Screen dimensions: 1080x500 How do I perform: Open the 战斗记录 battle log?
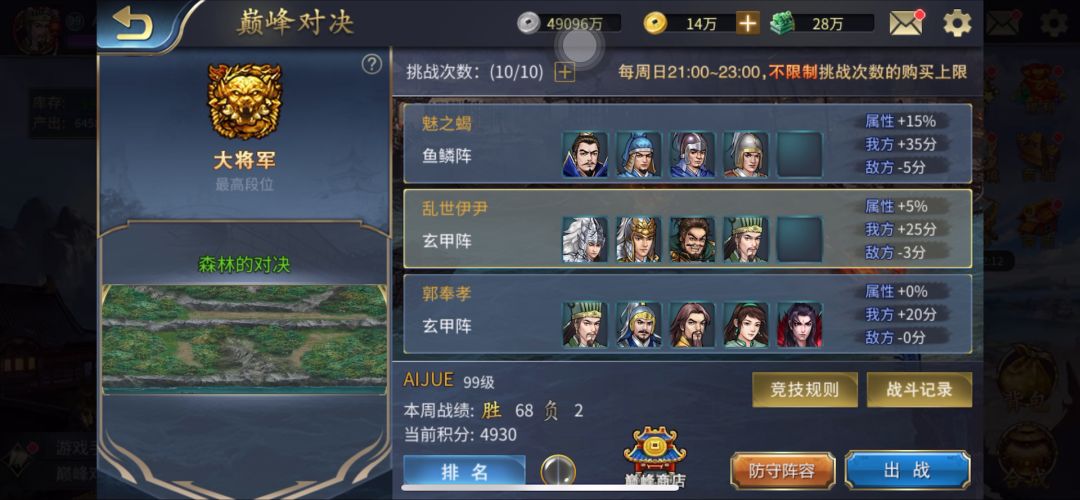pyautogui.click(x=920, y=390)
